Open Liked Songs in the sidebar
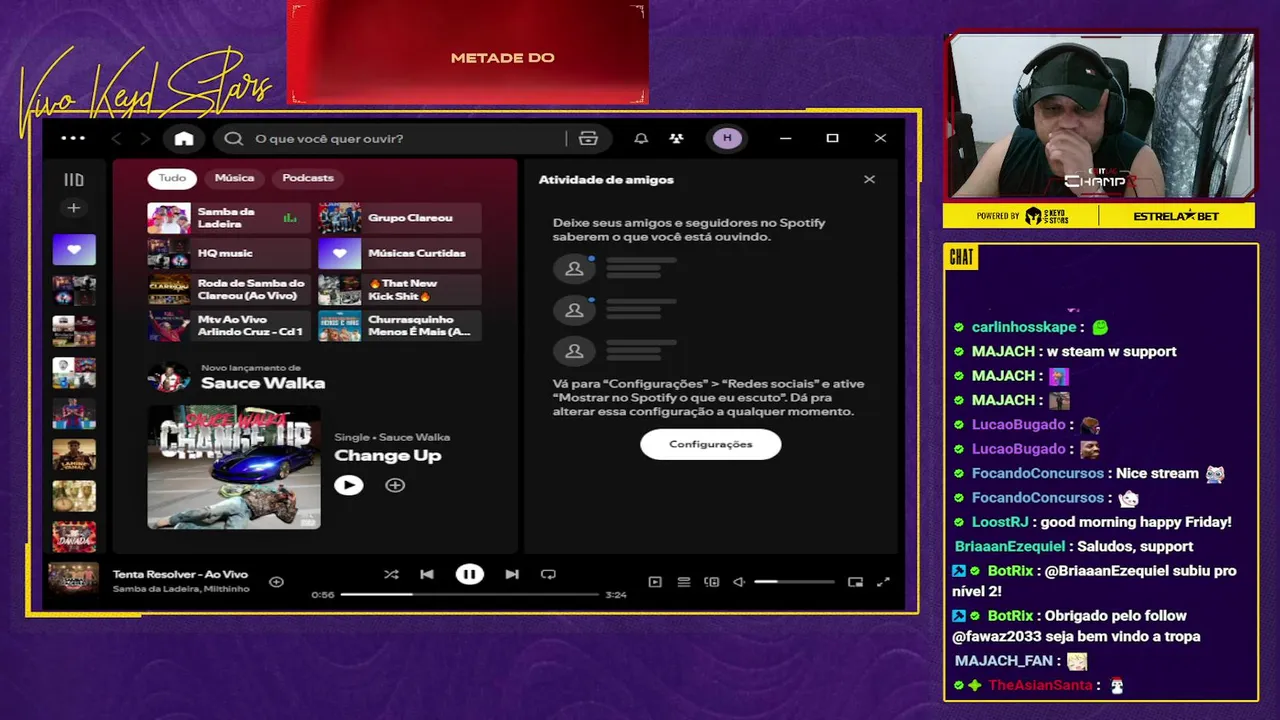Screen dimensions: 1280x720 [x=74, y=250]
